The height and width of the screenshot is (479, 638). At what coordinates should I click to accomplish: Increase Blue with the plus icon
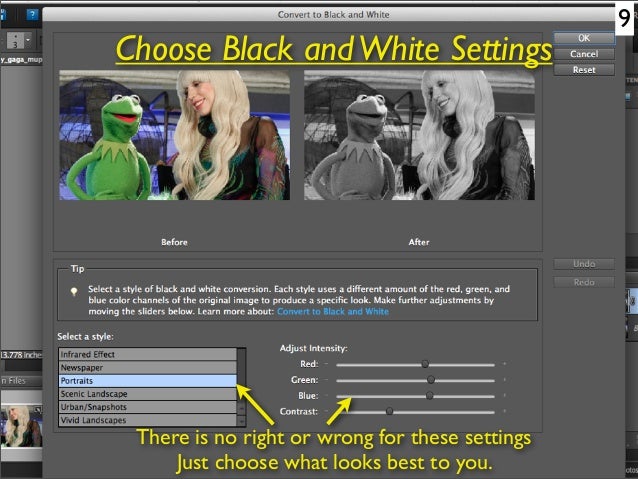point(505,396)
